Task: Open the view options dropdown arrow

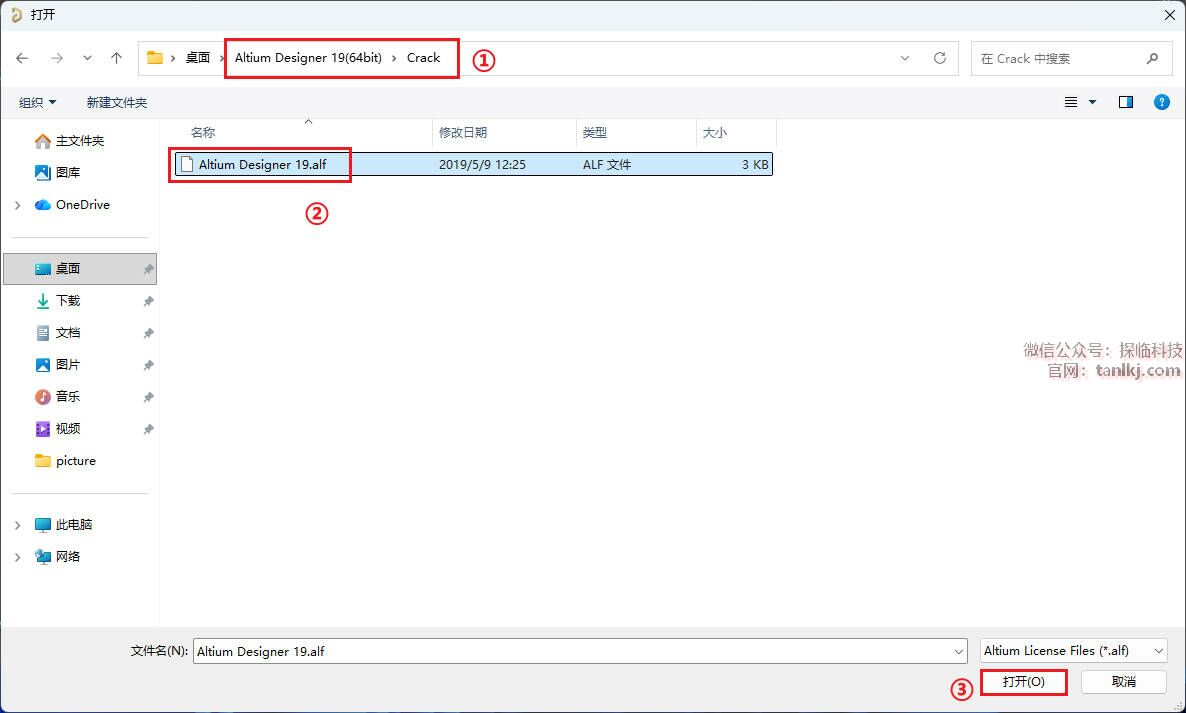Action: (1092, 102)
